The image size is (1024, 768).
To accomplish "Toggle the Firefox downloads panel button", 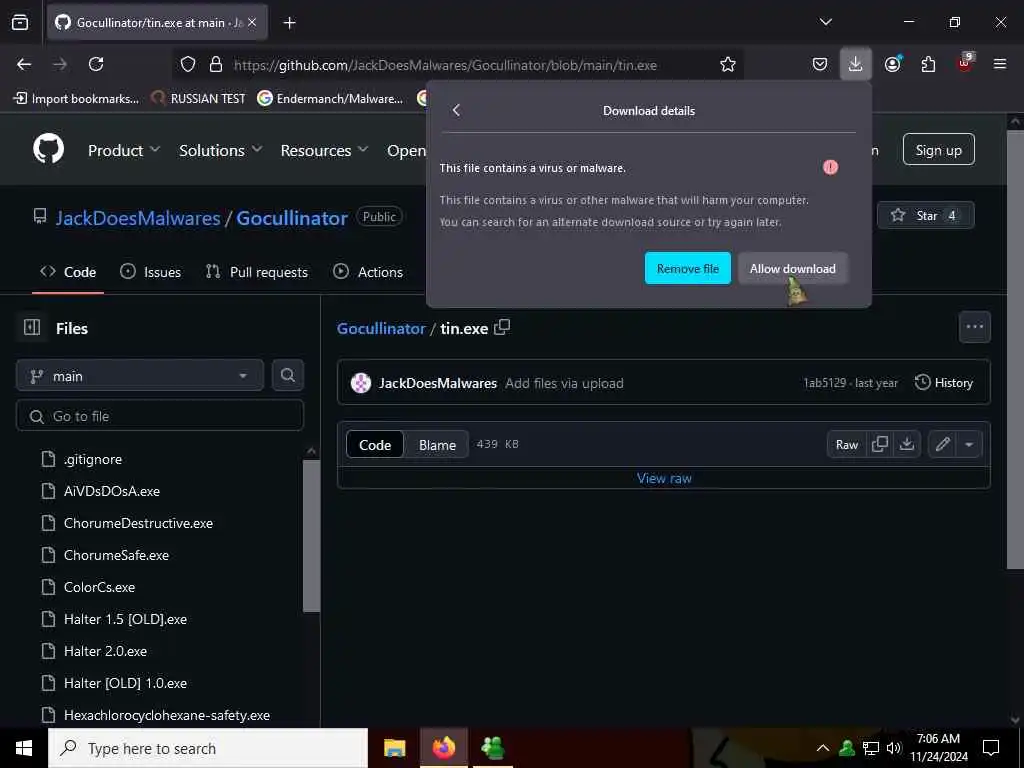I will (x=856, y=64).
